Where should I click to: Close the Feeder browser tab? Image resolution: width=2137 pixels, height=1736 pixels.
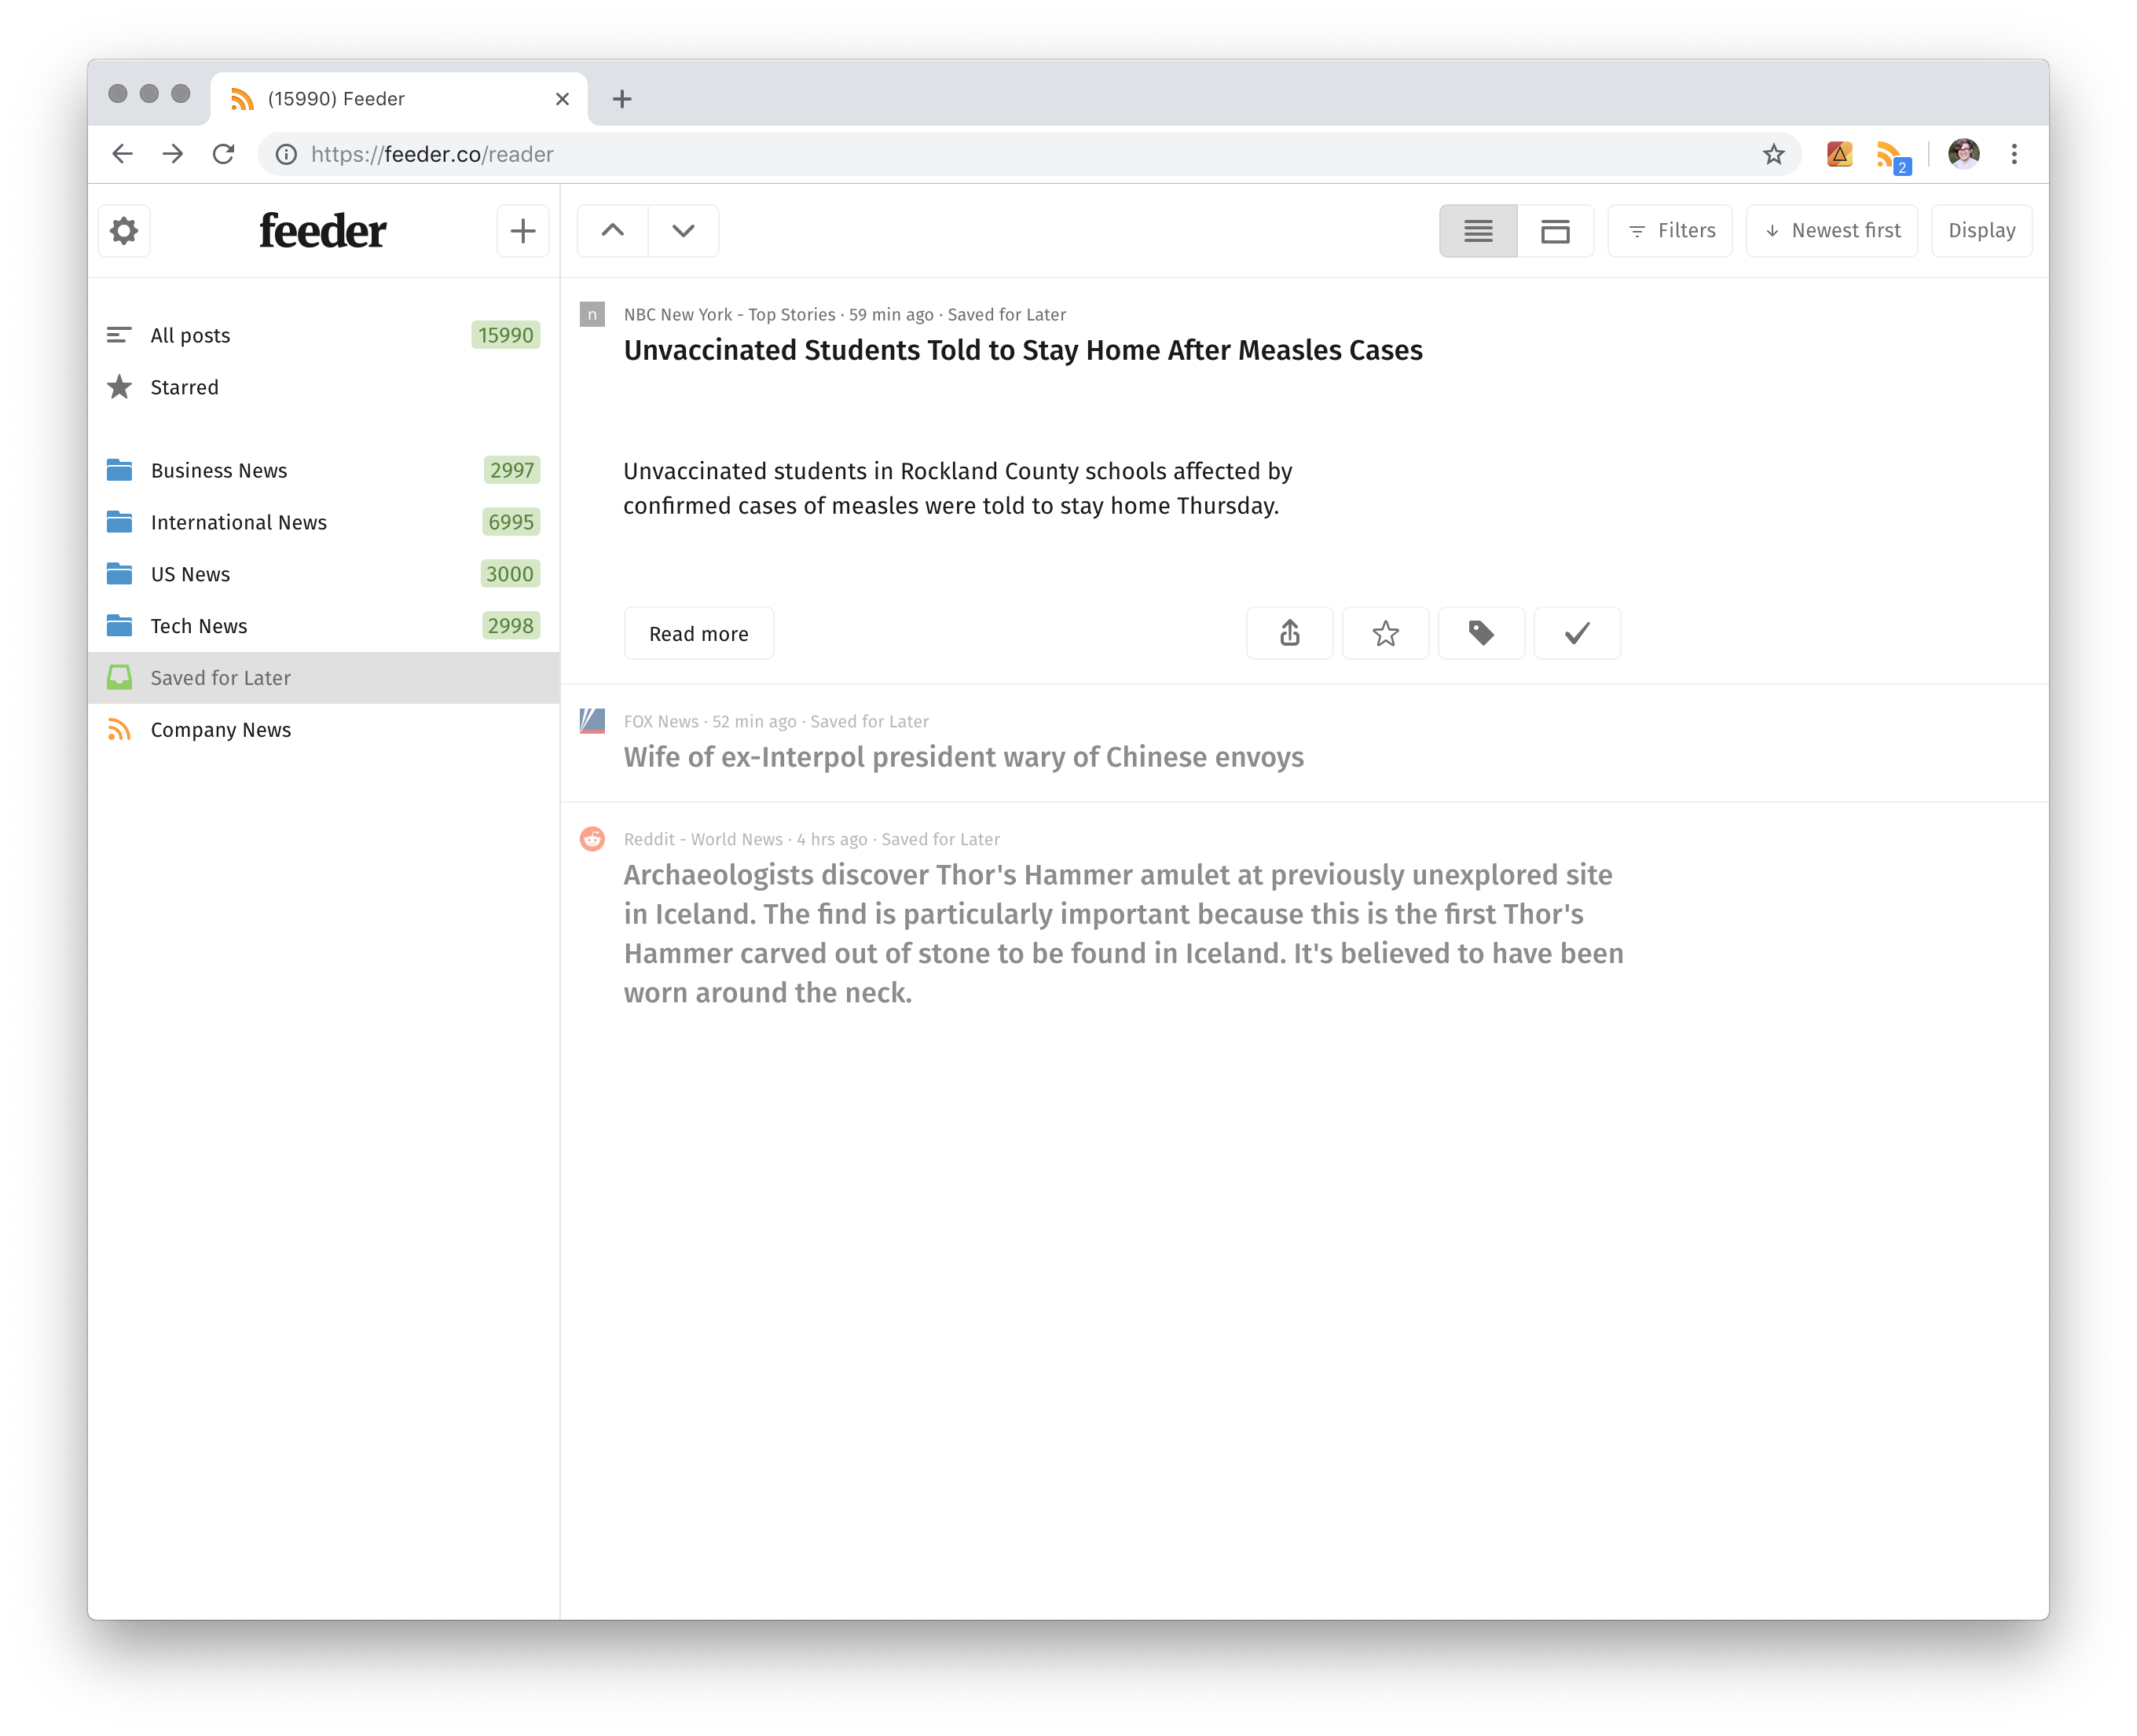[x=562, y=99]
